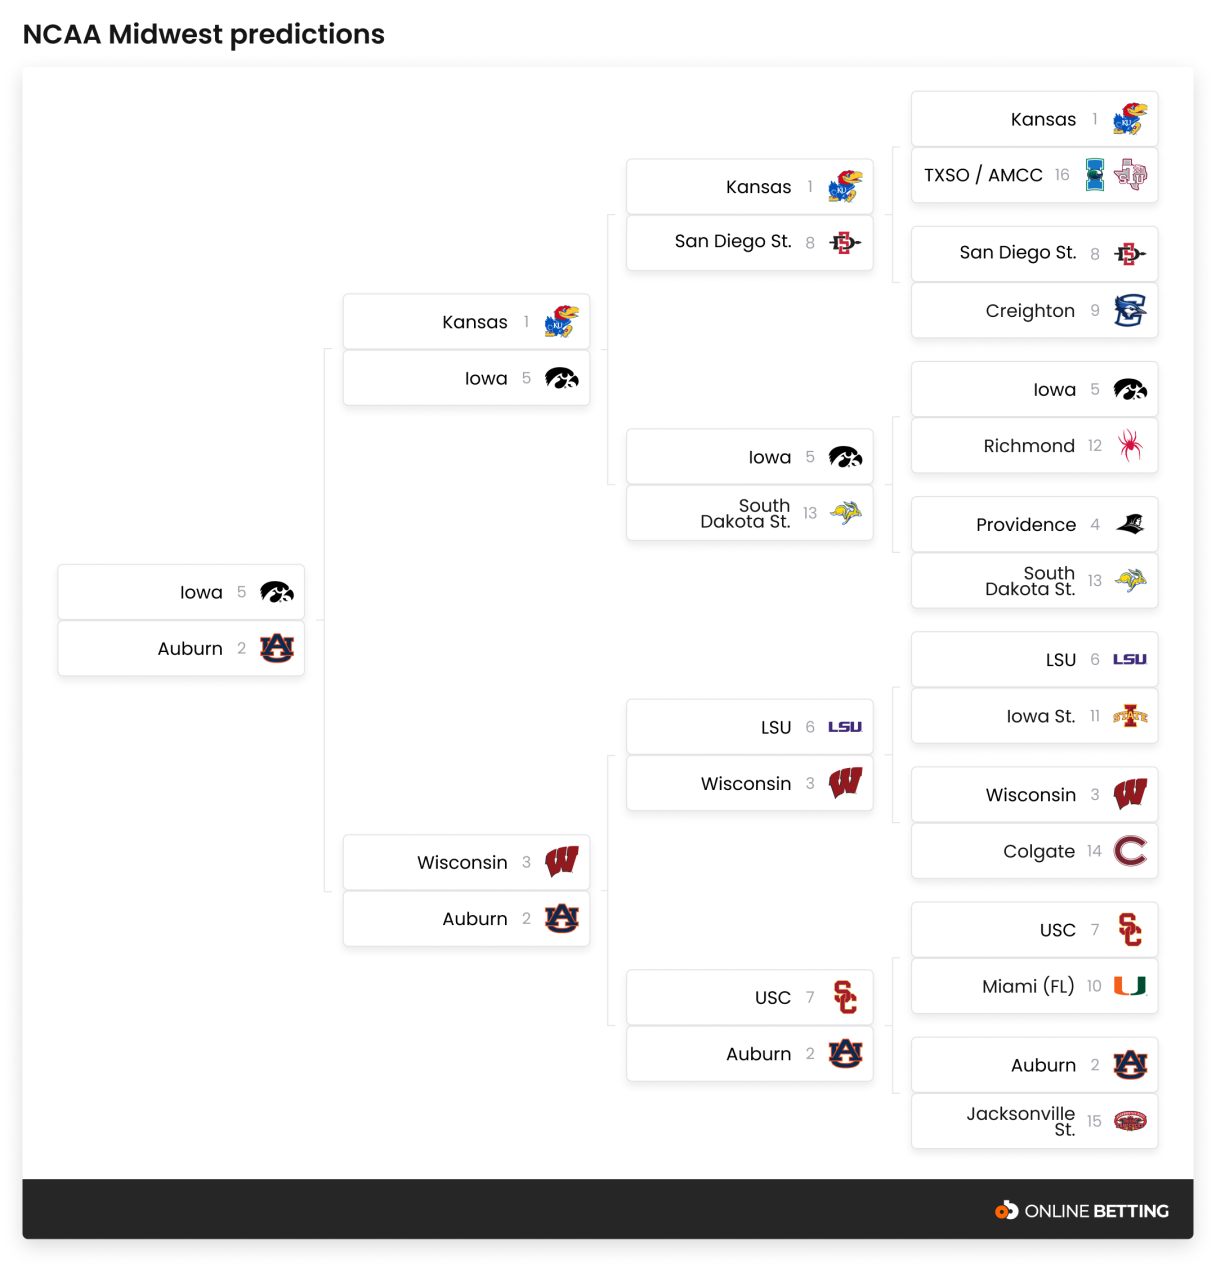The width and height of the screenshot is (1216, 1268).
Task: Click the Online Betting logo icon
Action: tap(1006, 1210)
